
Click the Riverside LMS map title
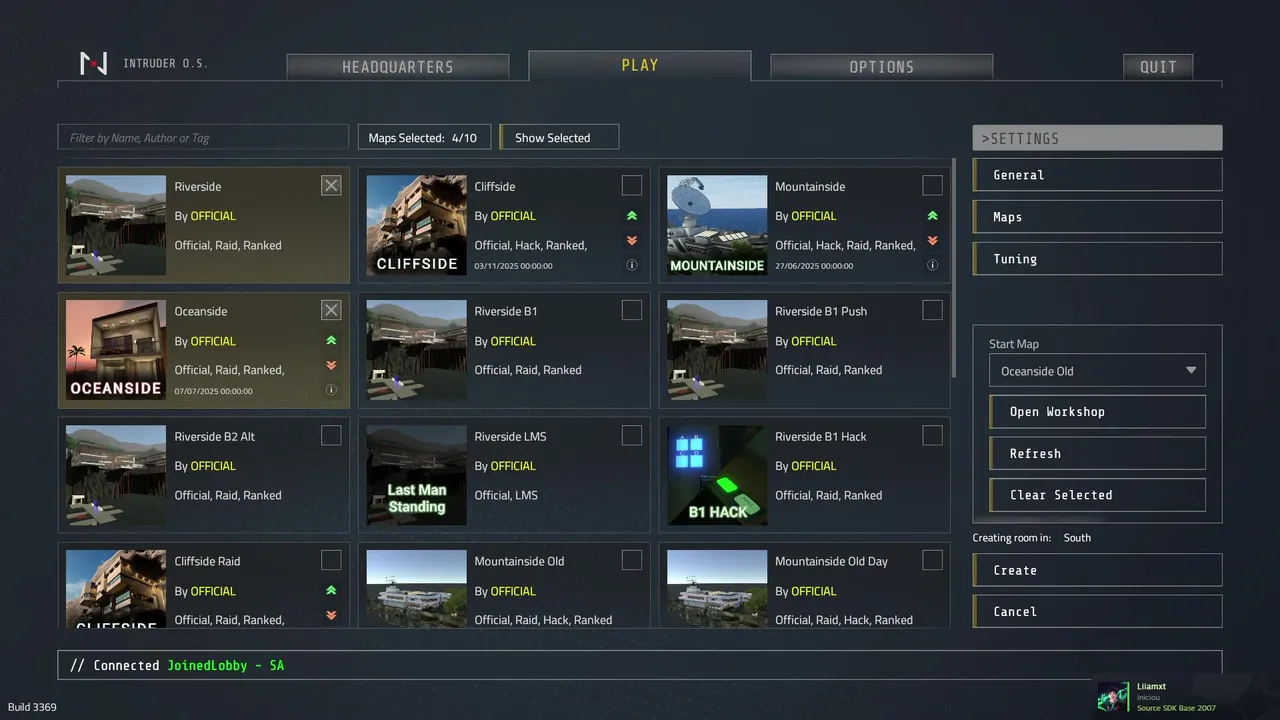510,436
